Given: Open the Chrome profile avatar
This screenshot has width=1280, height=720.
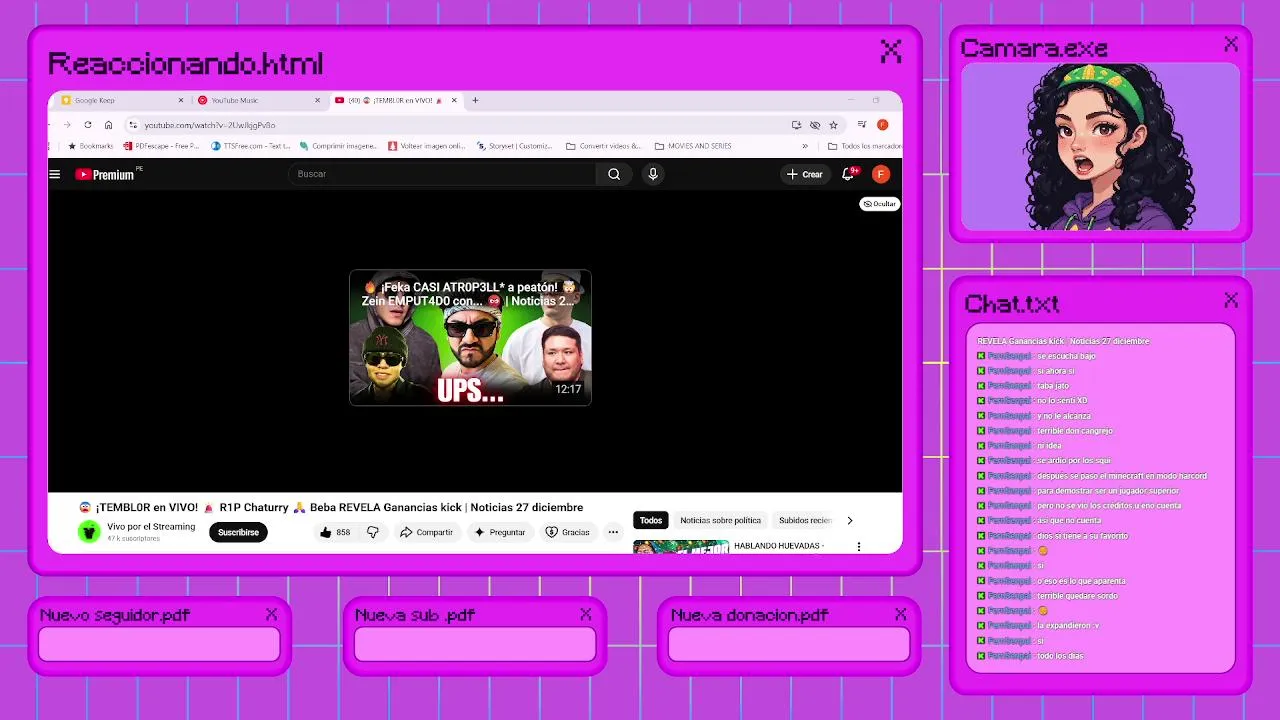Looking at the screenshot, I should click(x=882, y=125).
